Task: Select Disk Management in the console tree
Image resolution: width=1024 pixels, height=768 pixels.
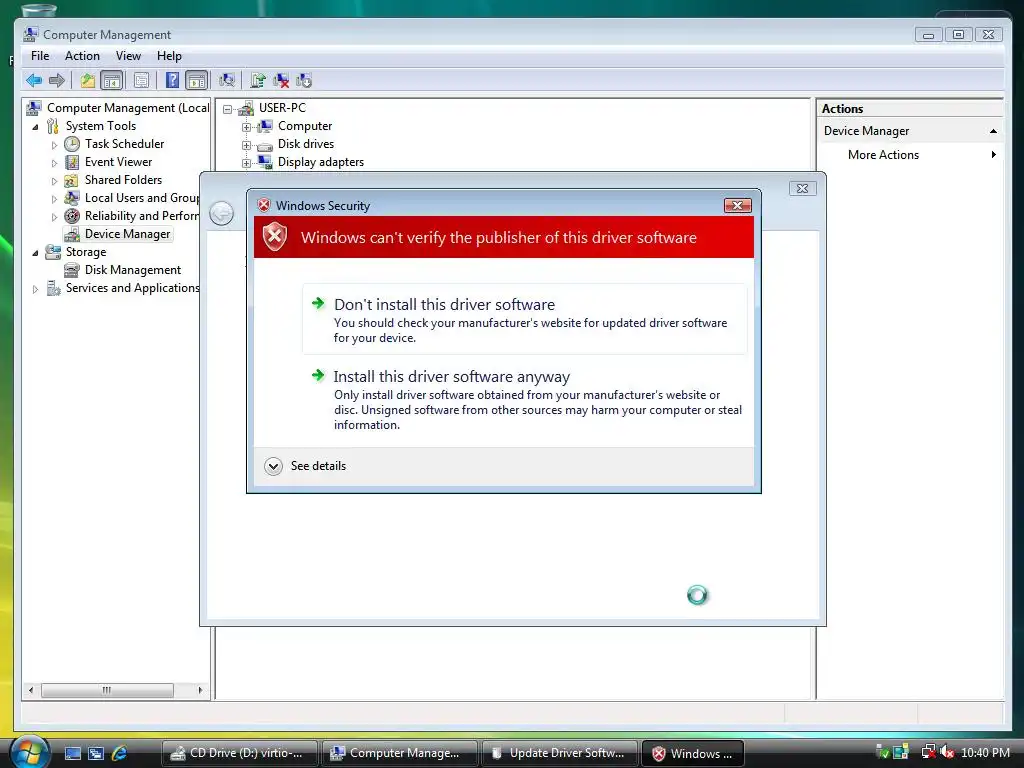Action: (133, 270)
